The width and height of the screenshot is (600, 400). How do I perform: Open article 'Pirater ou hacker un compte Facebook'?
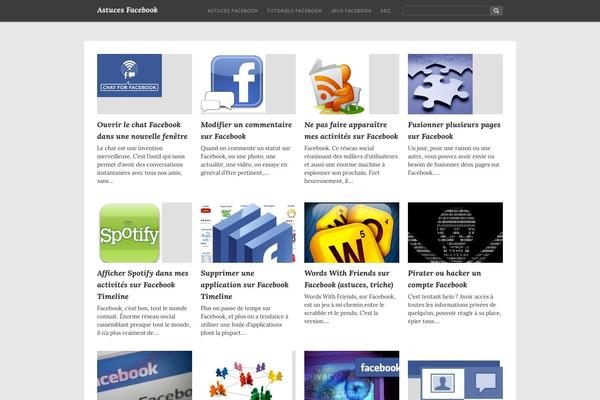click(x=444, y=279)
